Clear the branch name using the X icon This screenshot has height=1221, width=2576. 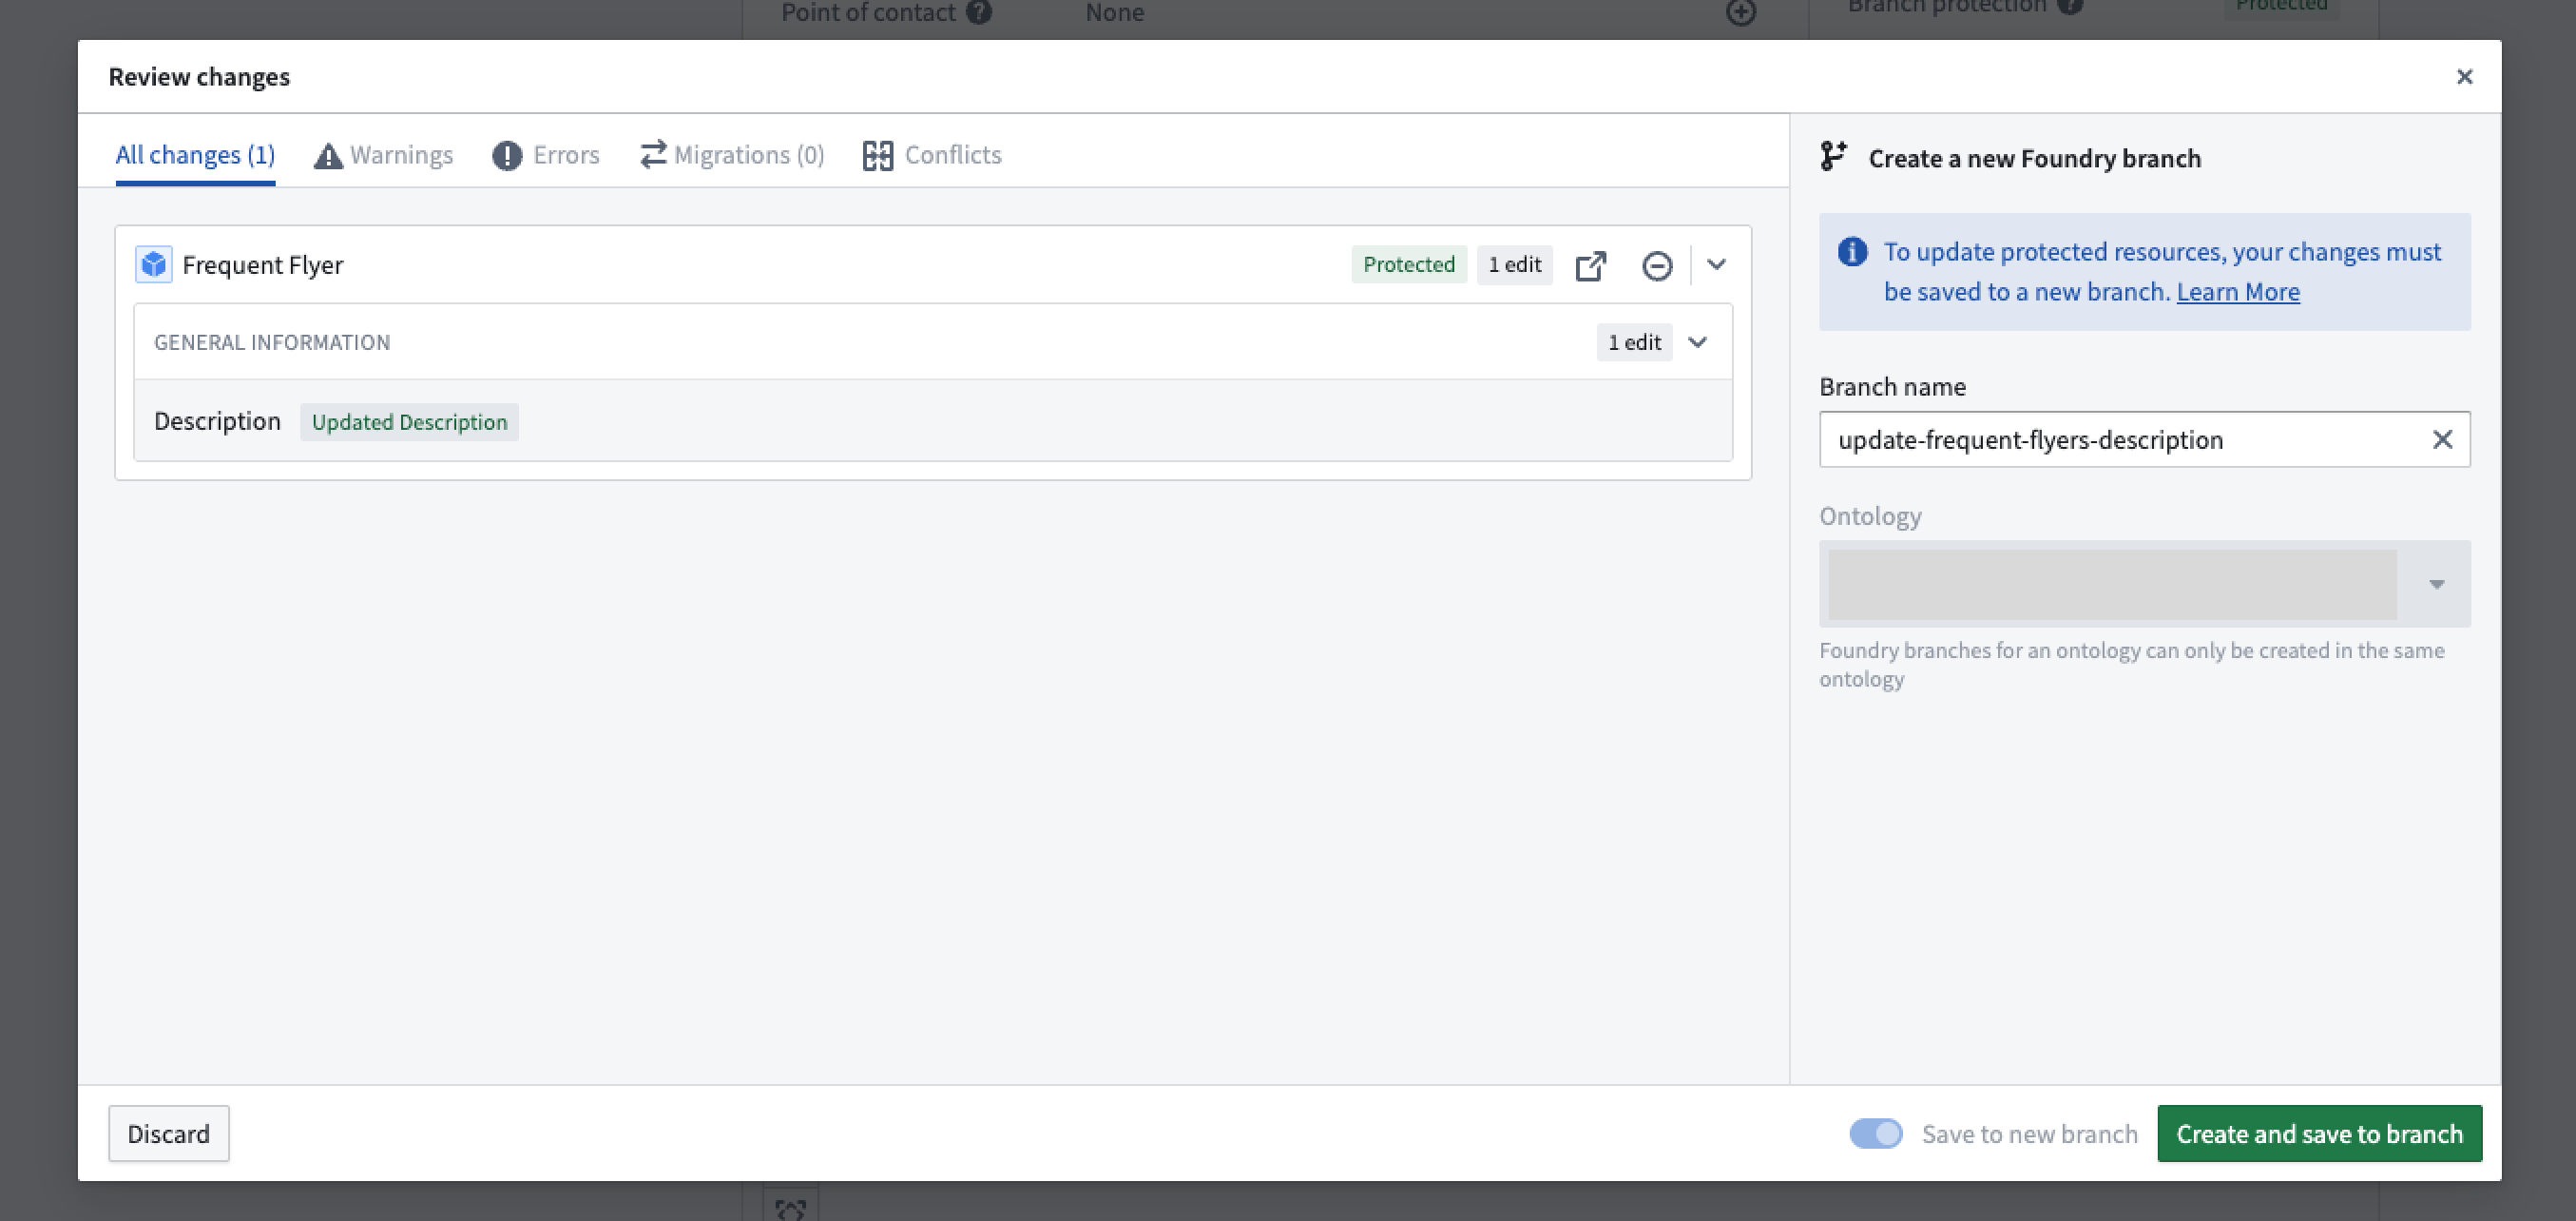click(x=2442, y=439)
